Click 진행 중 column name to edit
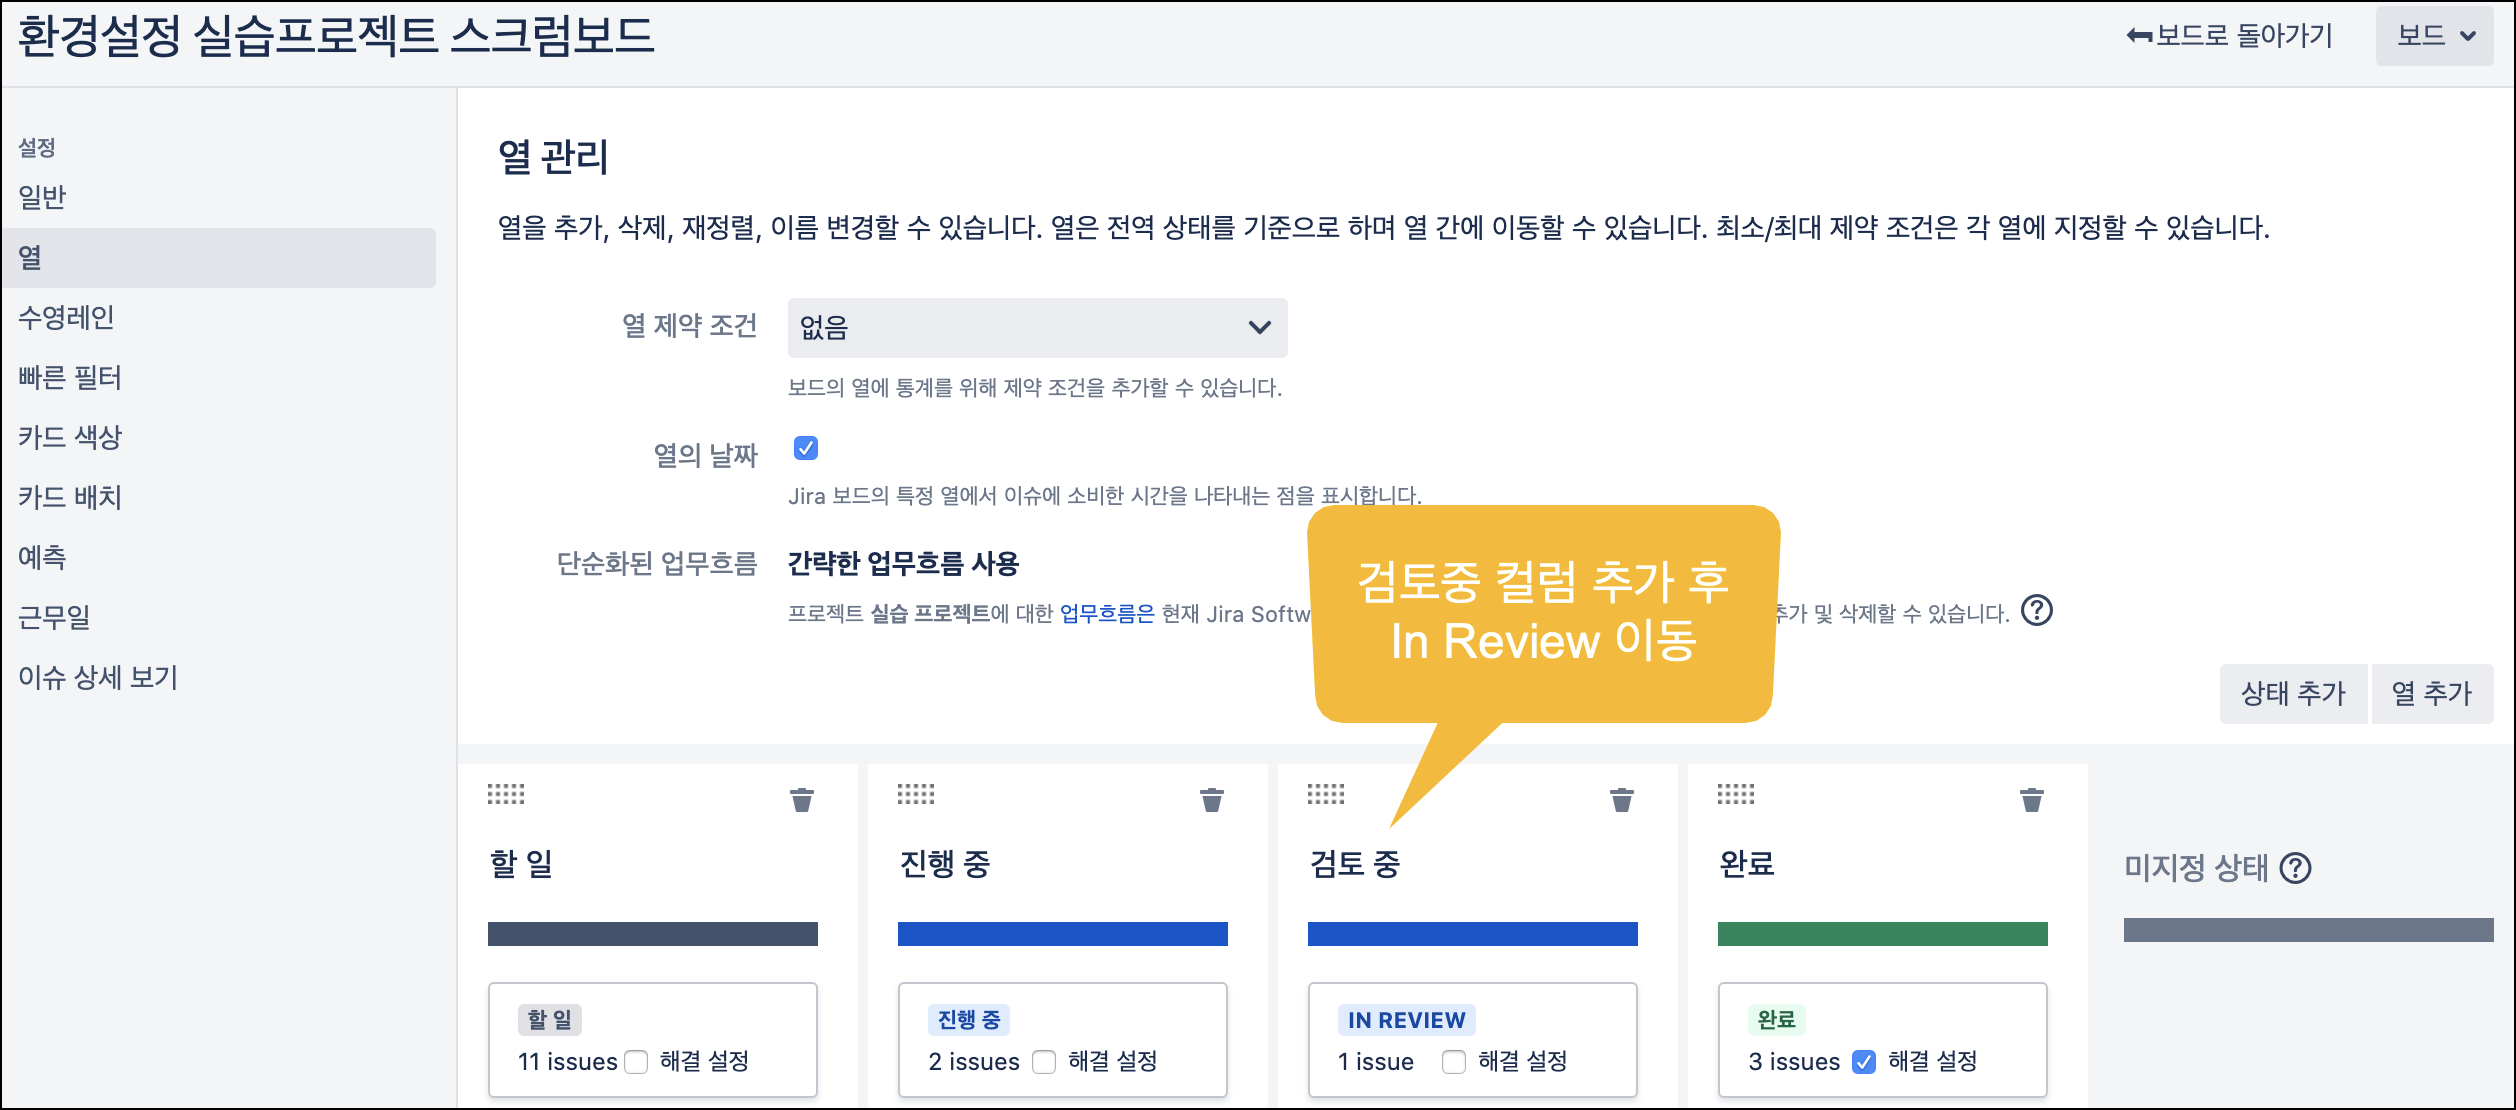The image size is (2516, 1110). point(945,864)
